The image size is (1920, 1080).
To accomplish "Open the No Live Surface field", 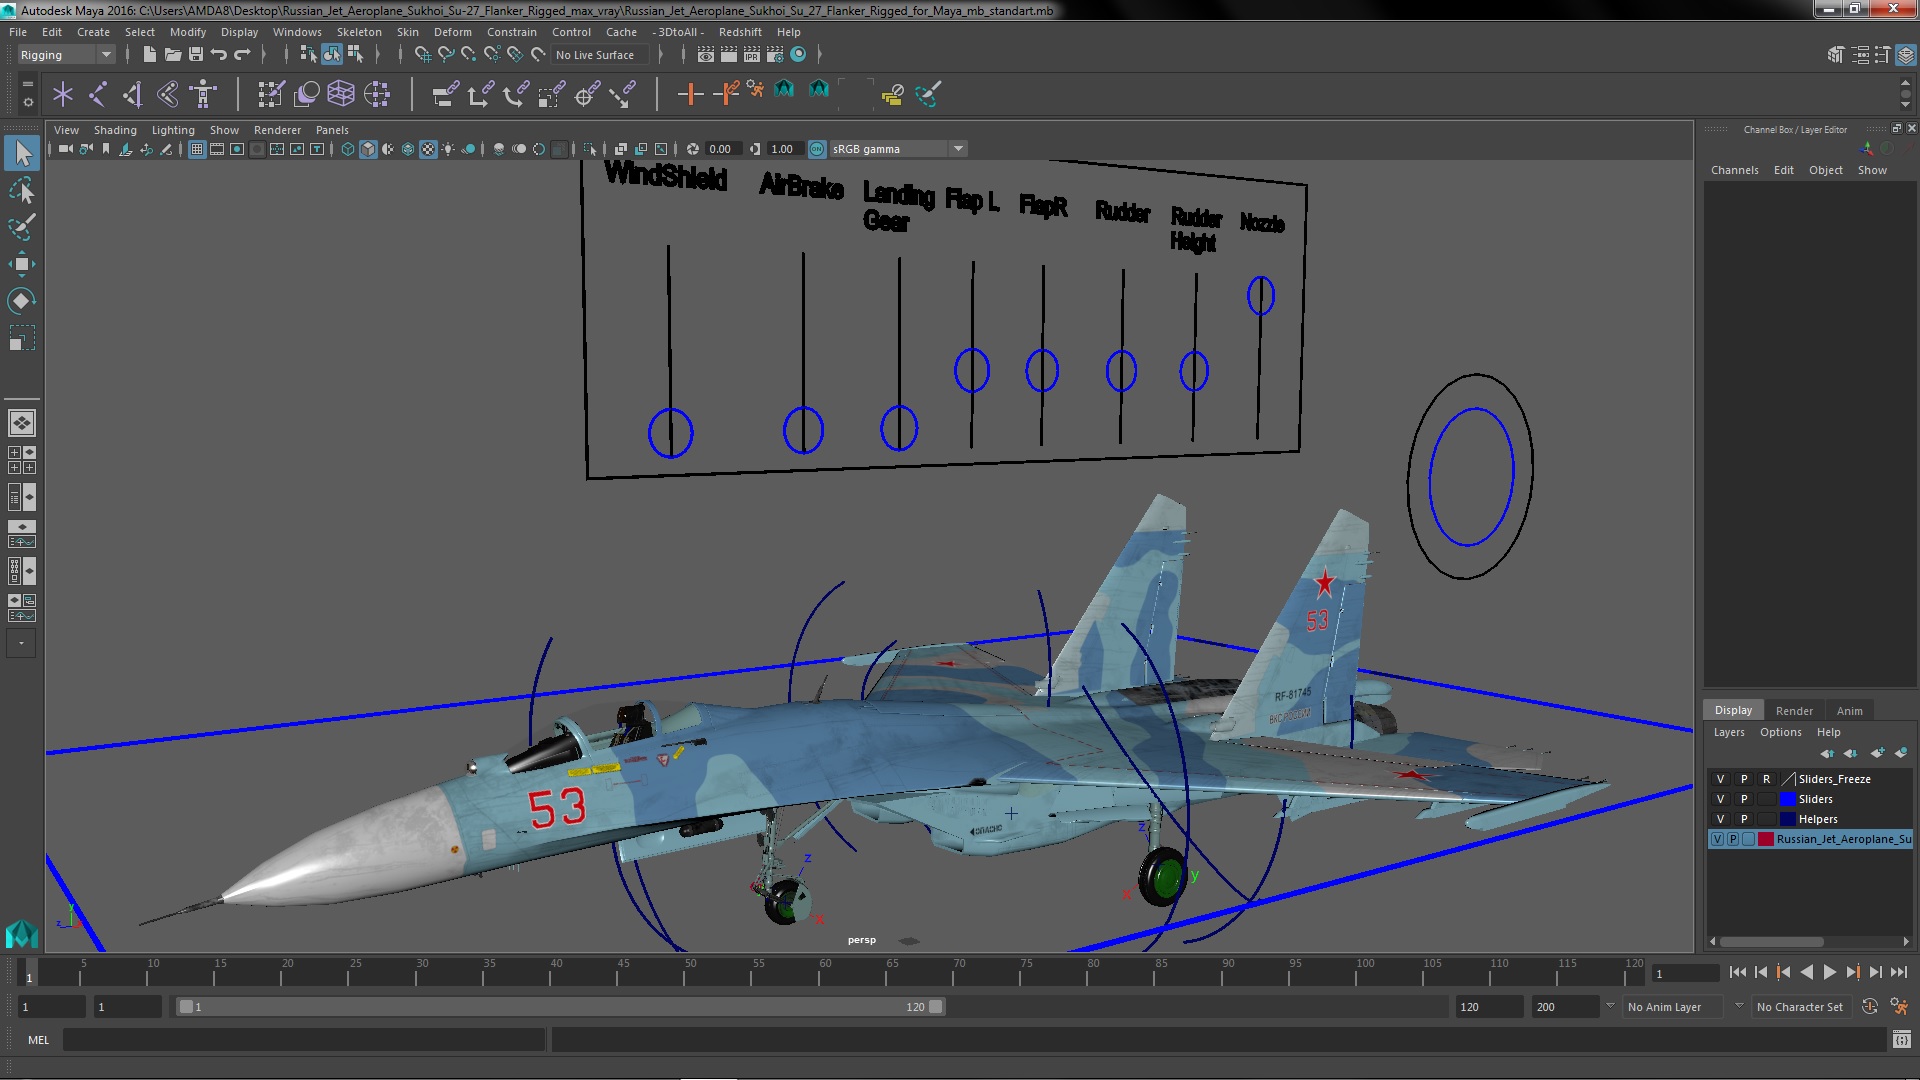I will [x=598, y=55].
